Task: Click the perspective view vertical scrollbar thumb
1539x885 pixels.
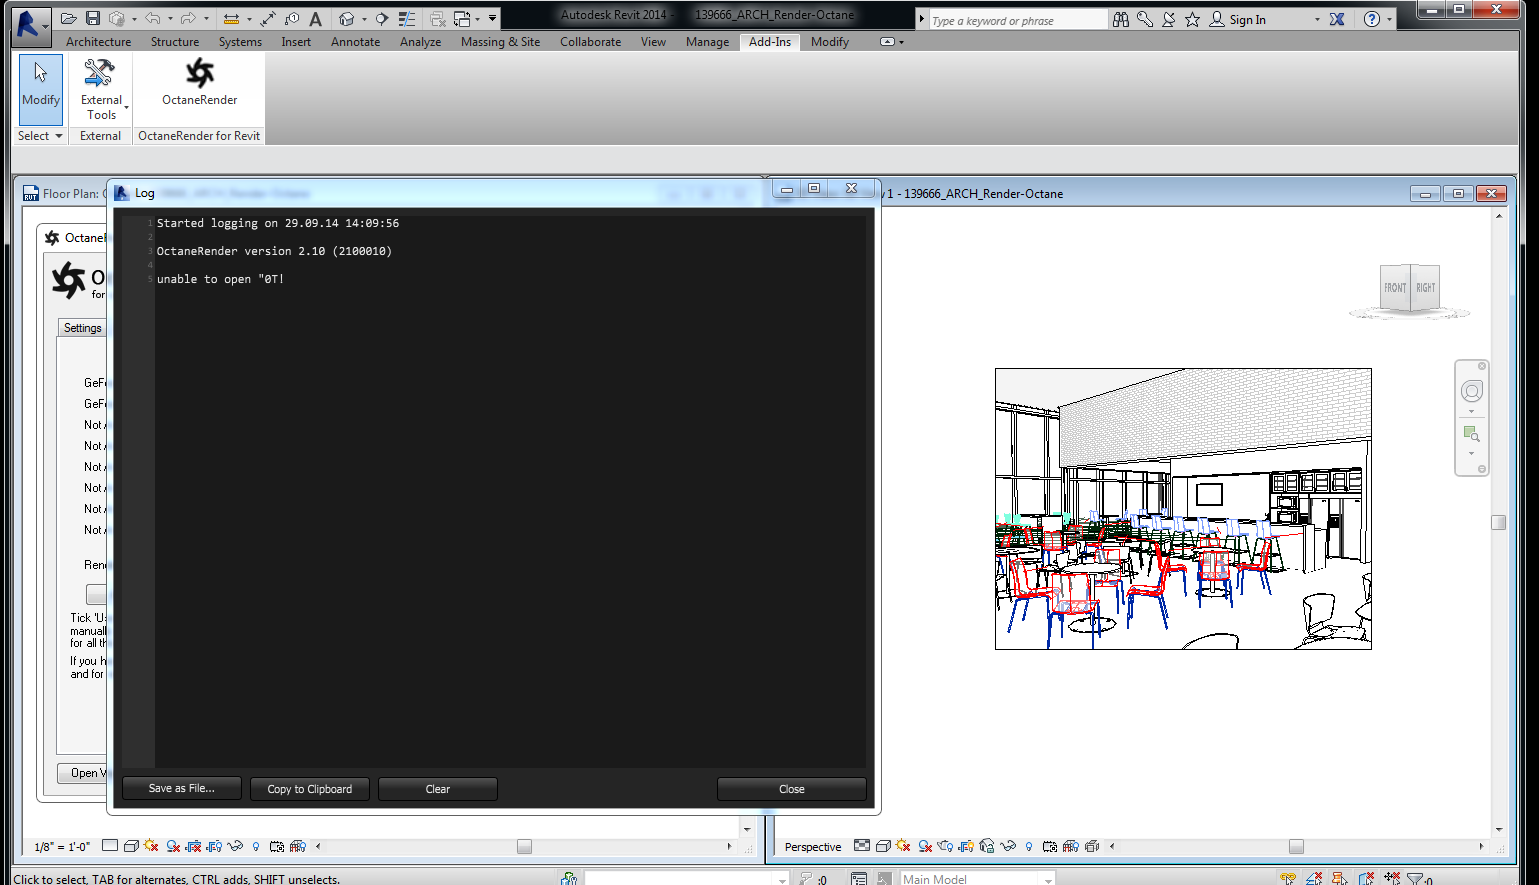Action: tap(1498, 522)
